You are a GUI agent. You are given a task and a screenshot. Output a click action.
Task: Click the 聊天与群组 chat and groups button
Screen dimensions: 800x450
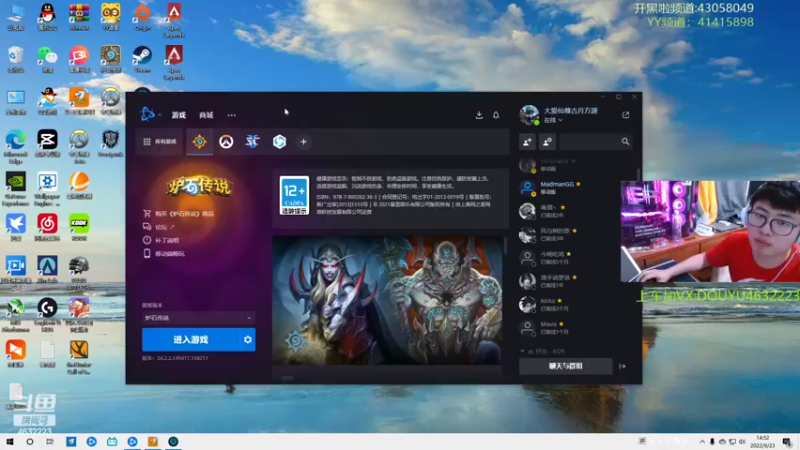tap(565, 366)
